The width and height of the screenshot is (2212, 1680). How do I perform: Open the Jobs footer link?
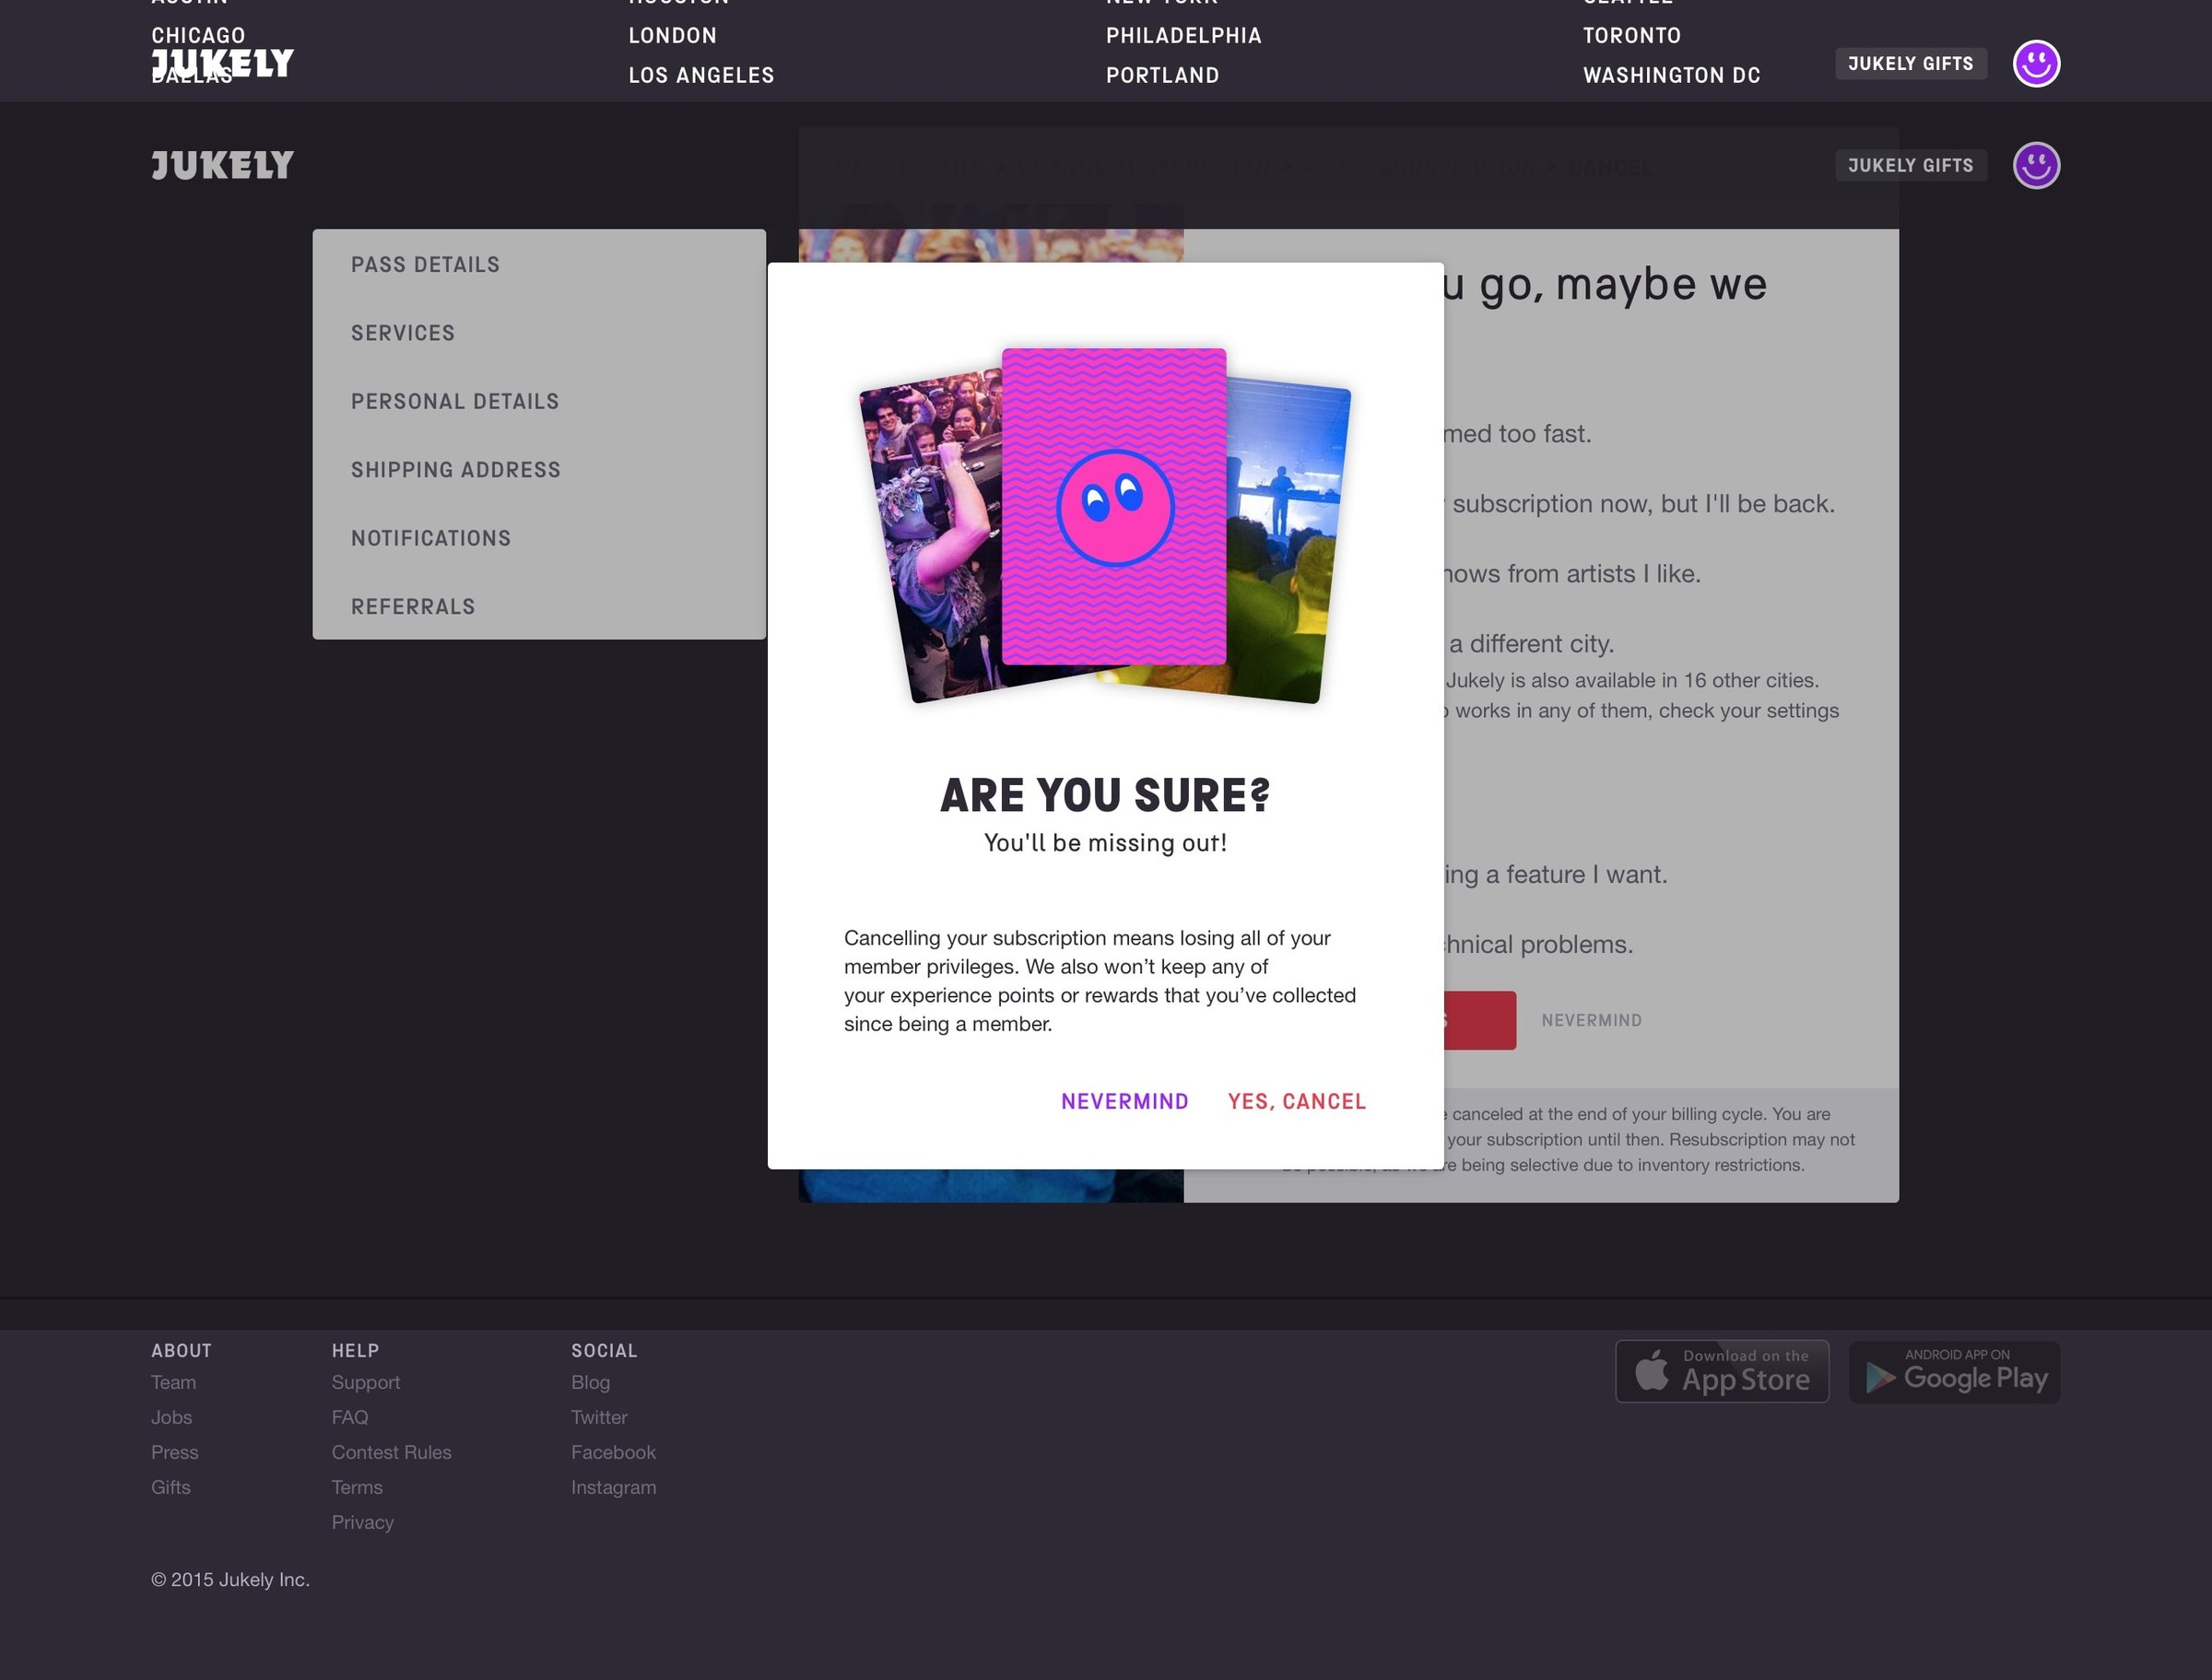coord(171,1417)
